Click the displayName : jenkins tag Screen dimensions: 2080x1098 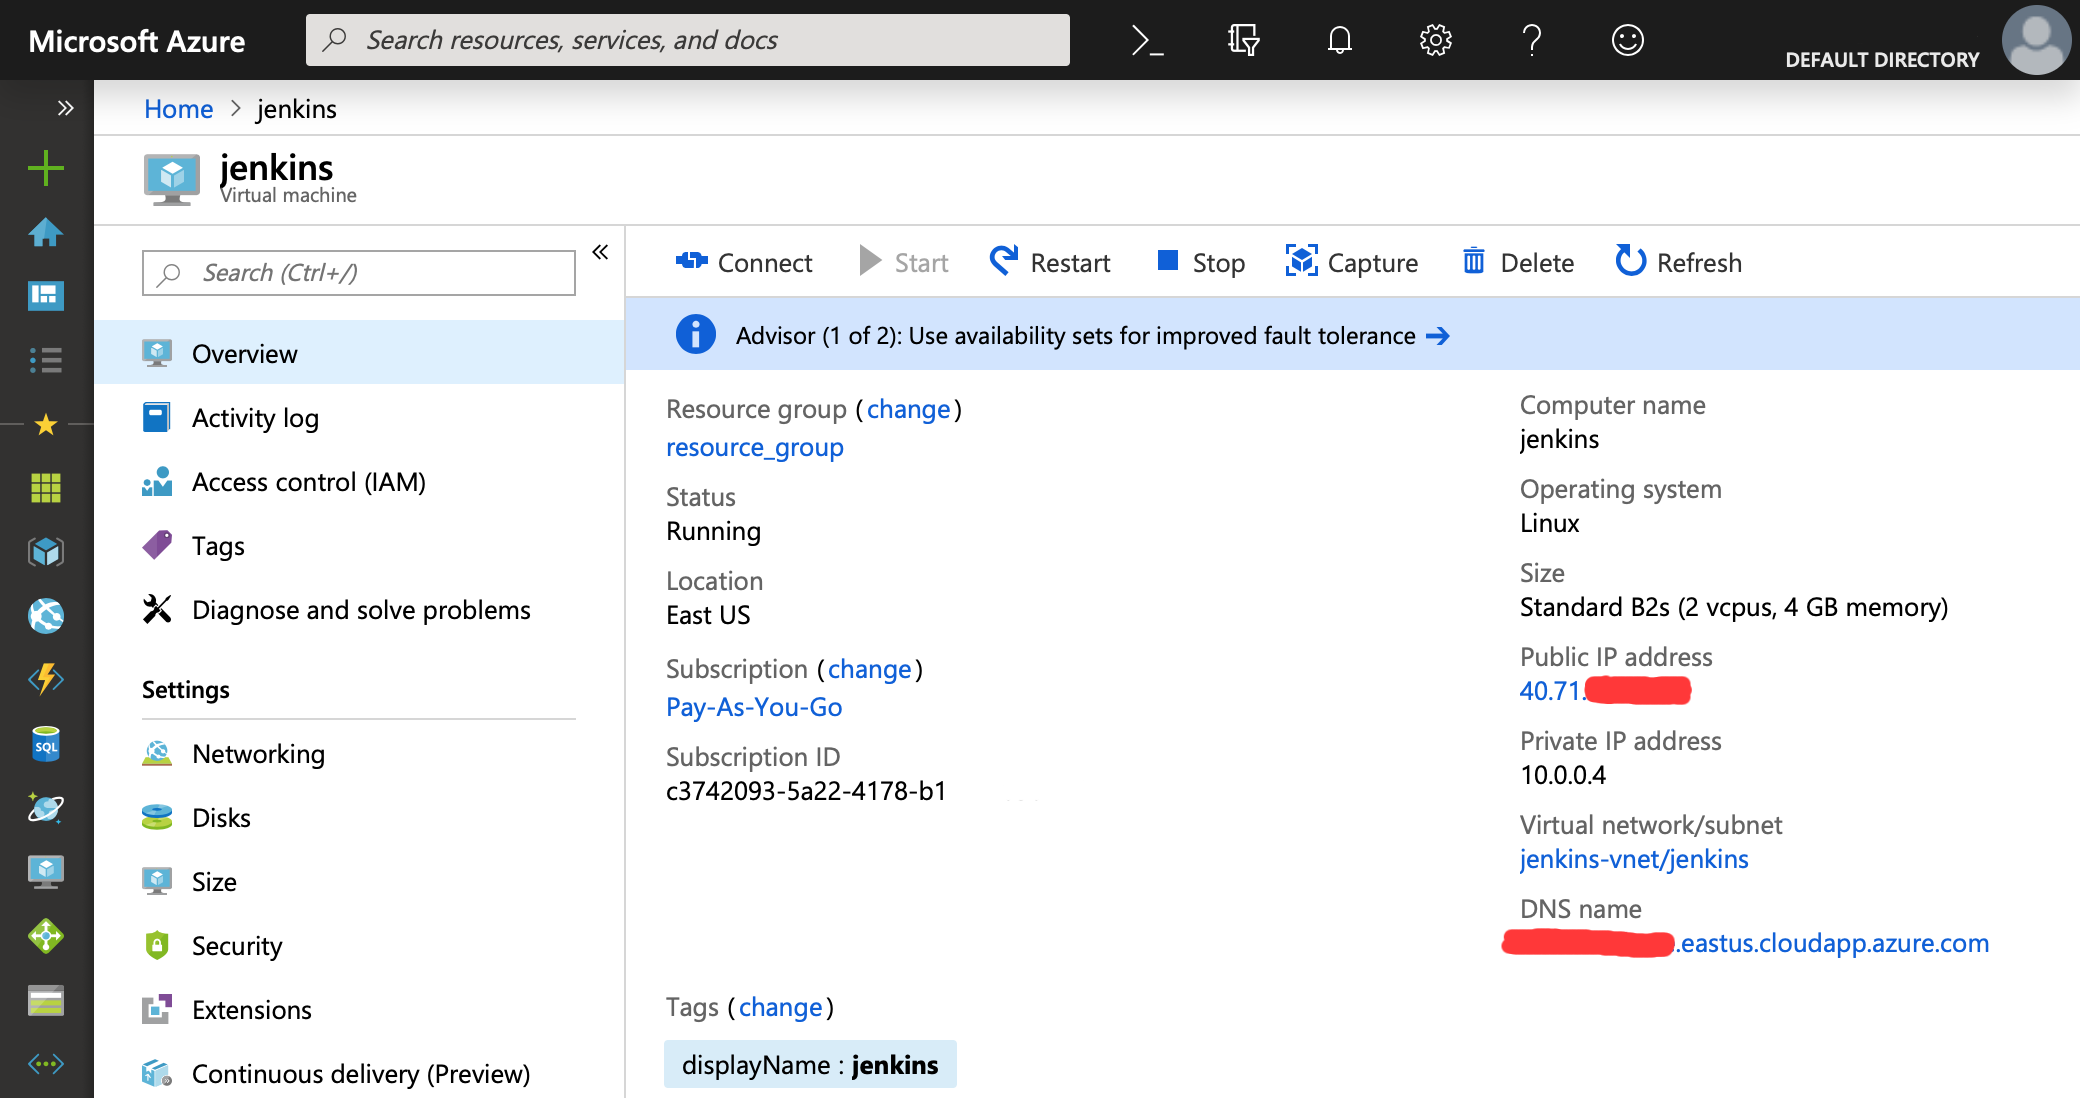click(x=810, y=1064)
